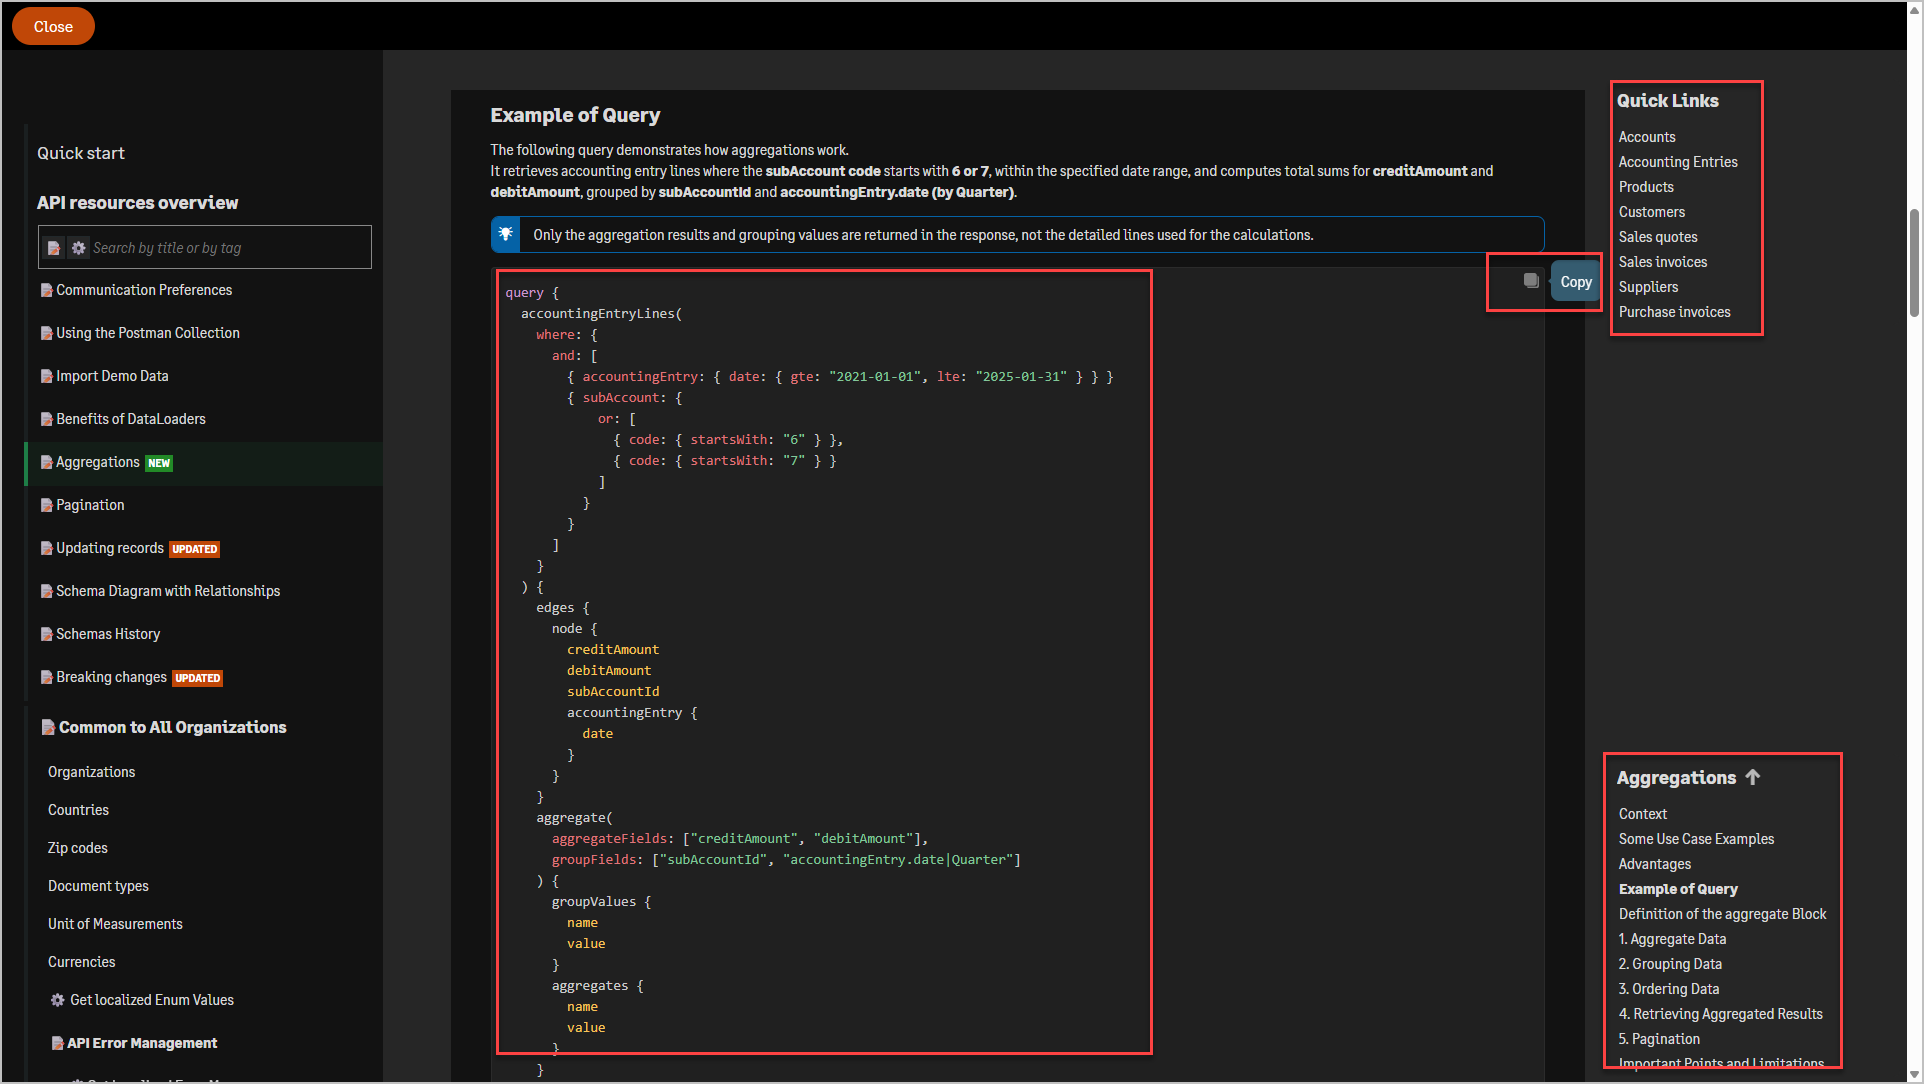Click document icon beside Common to All Organizations
The width and height of the screenshot is (1924, 1084).
point(47,727)
